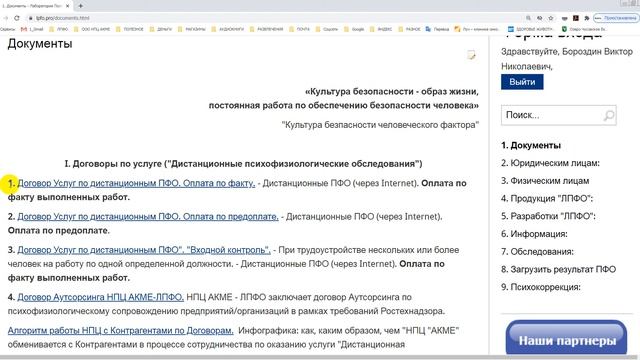Click the browser profile sync button

tap(616, 18)
